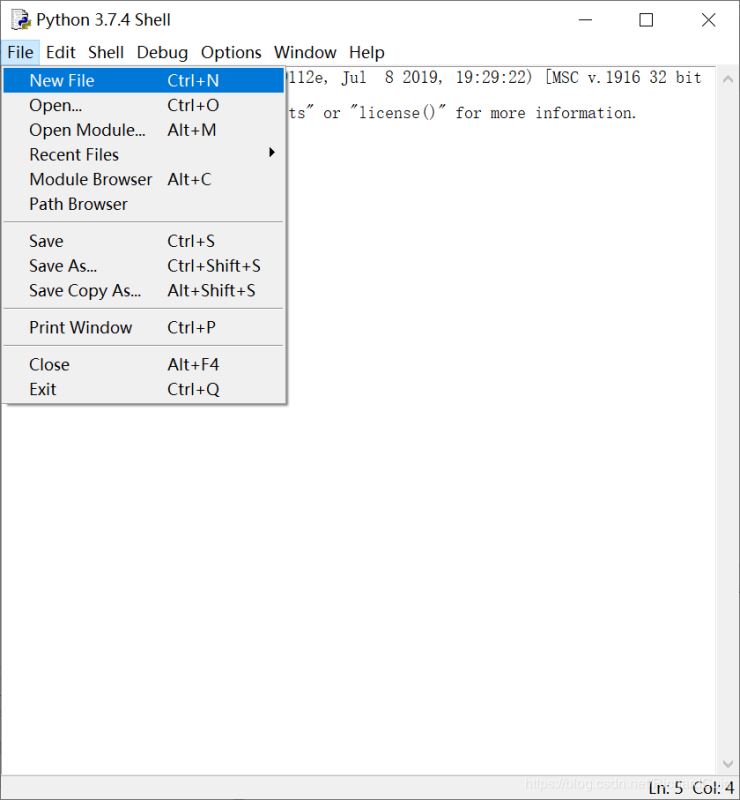Launch the Module Browser
Image resolution: width=740 pixels, height=800 pixels.
[x=143, y=180]
